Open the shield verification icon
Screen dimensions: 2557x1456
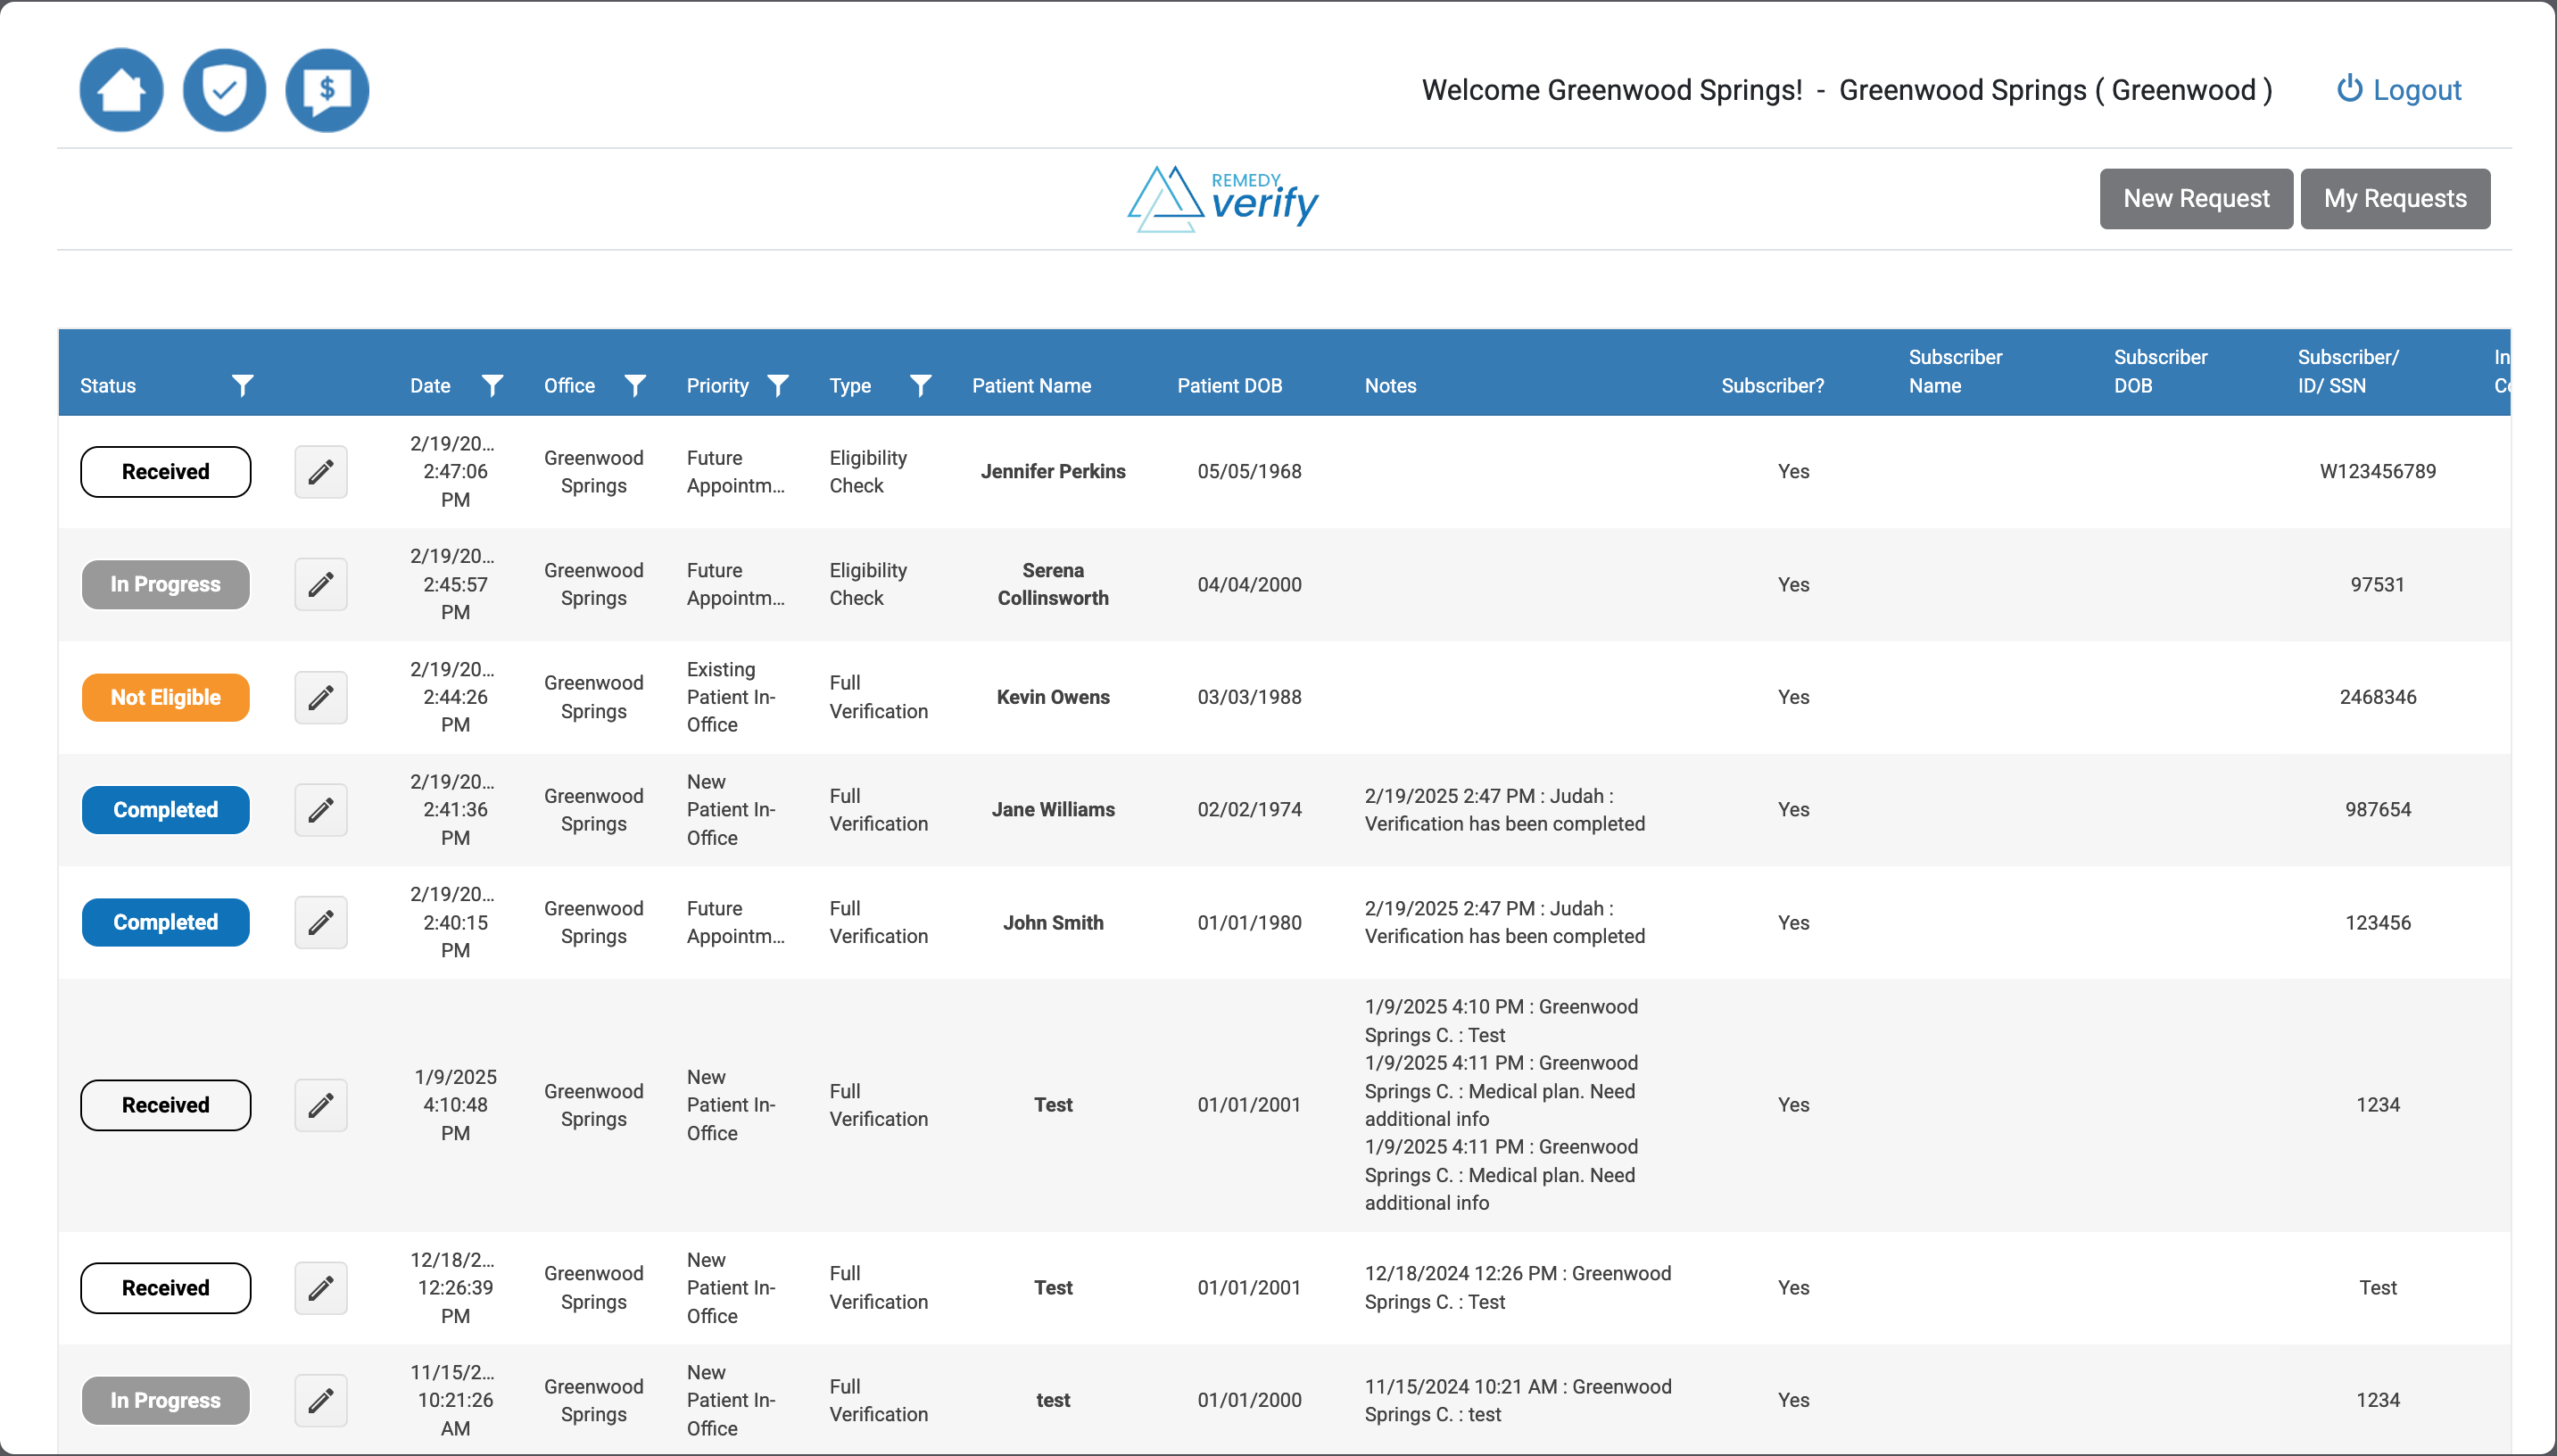click(x=224, y=90)
